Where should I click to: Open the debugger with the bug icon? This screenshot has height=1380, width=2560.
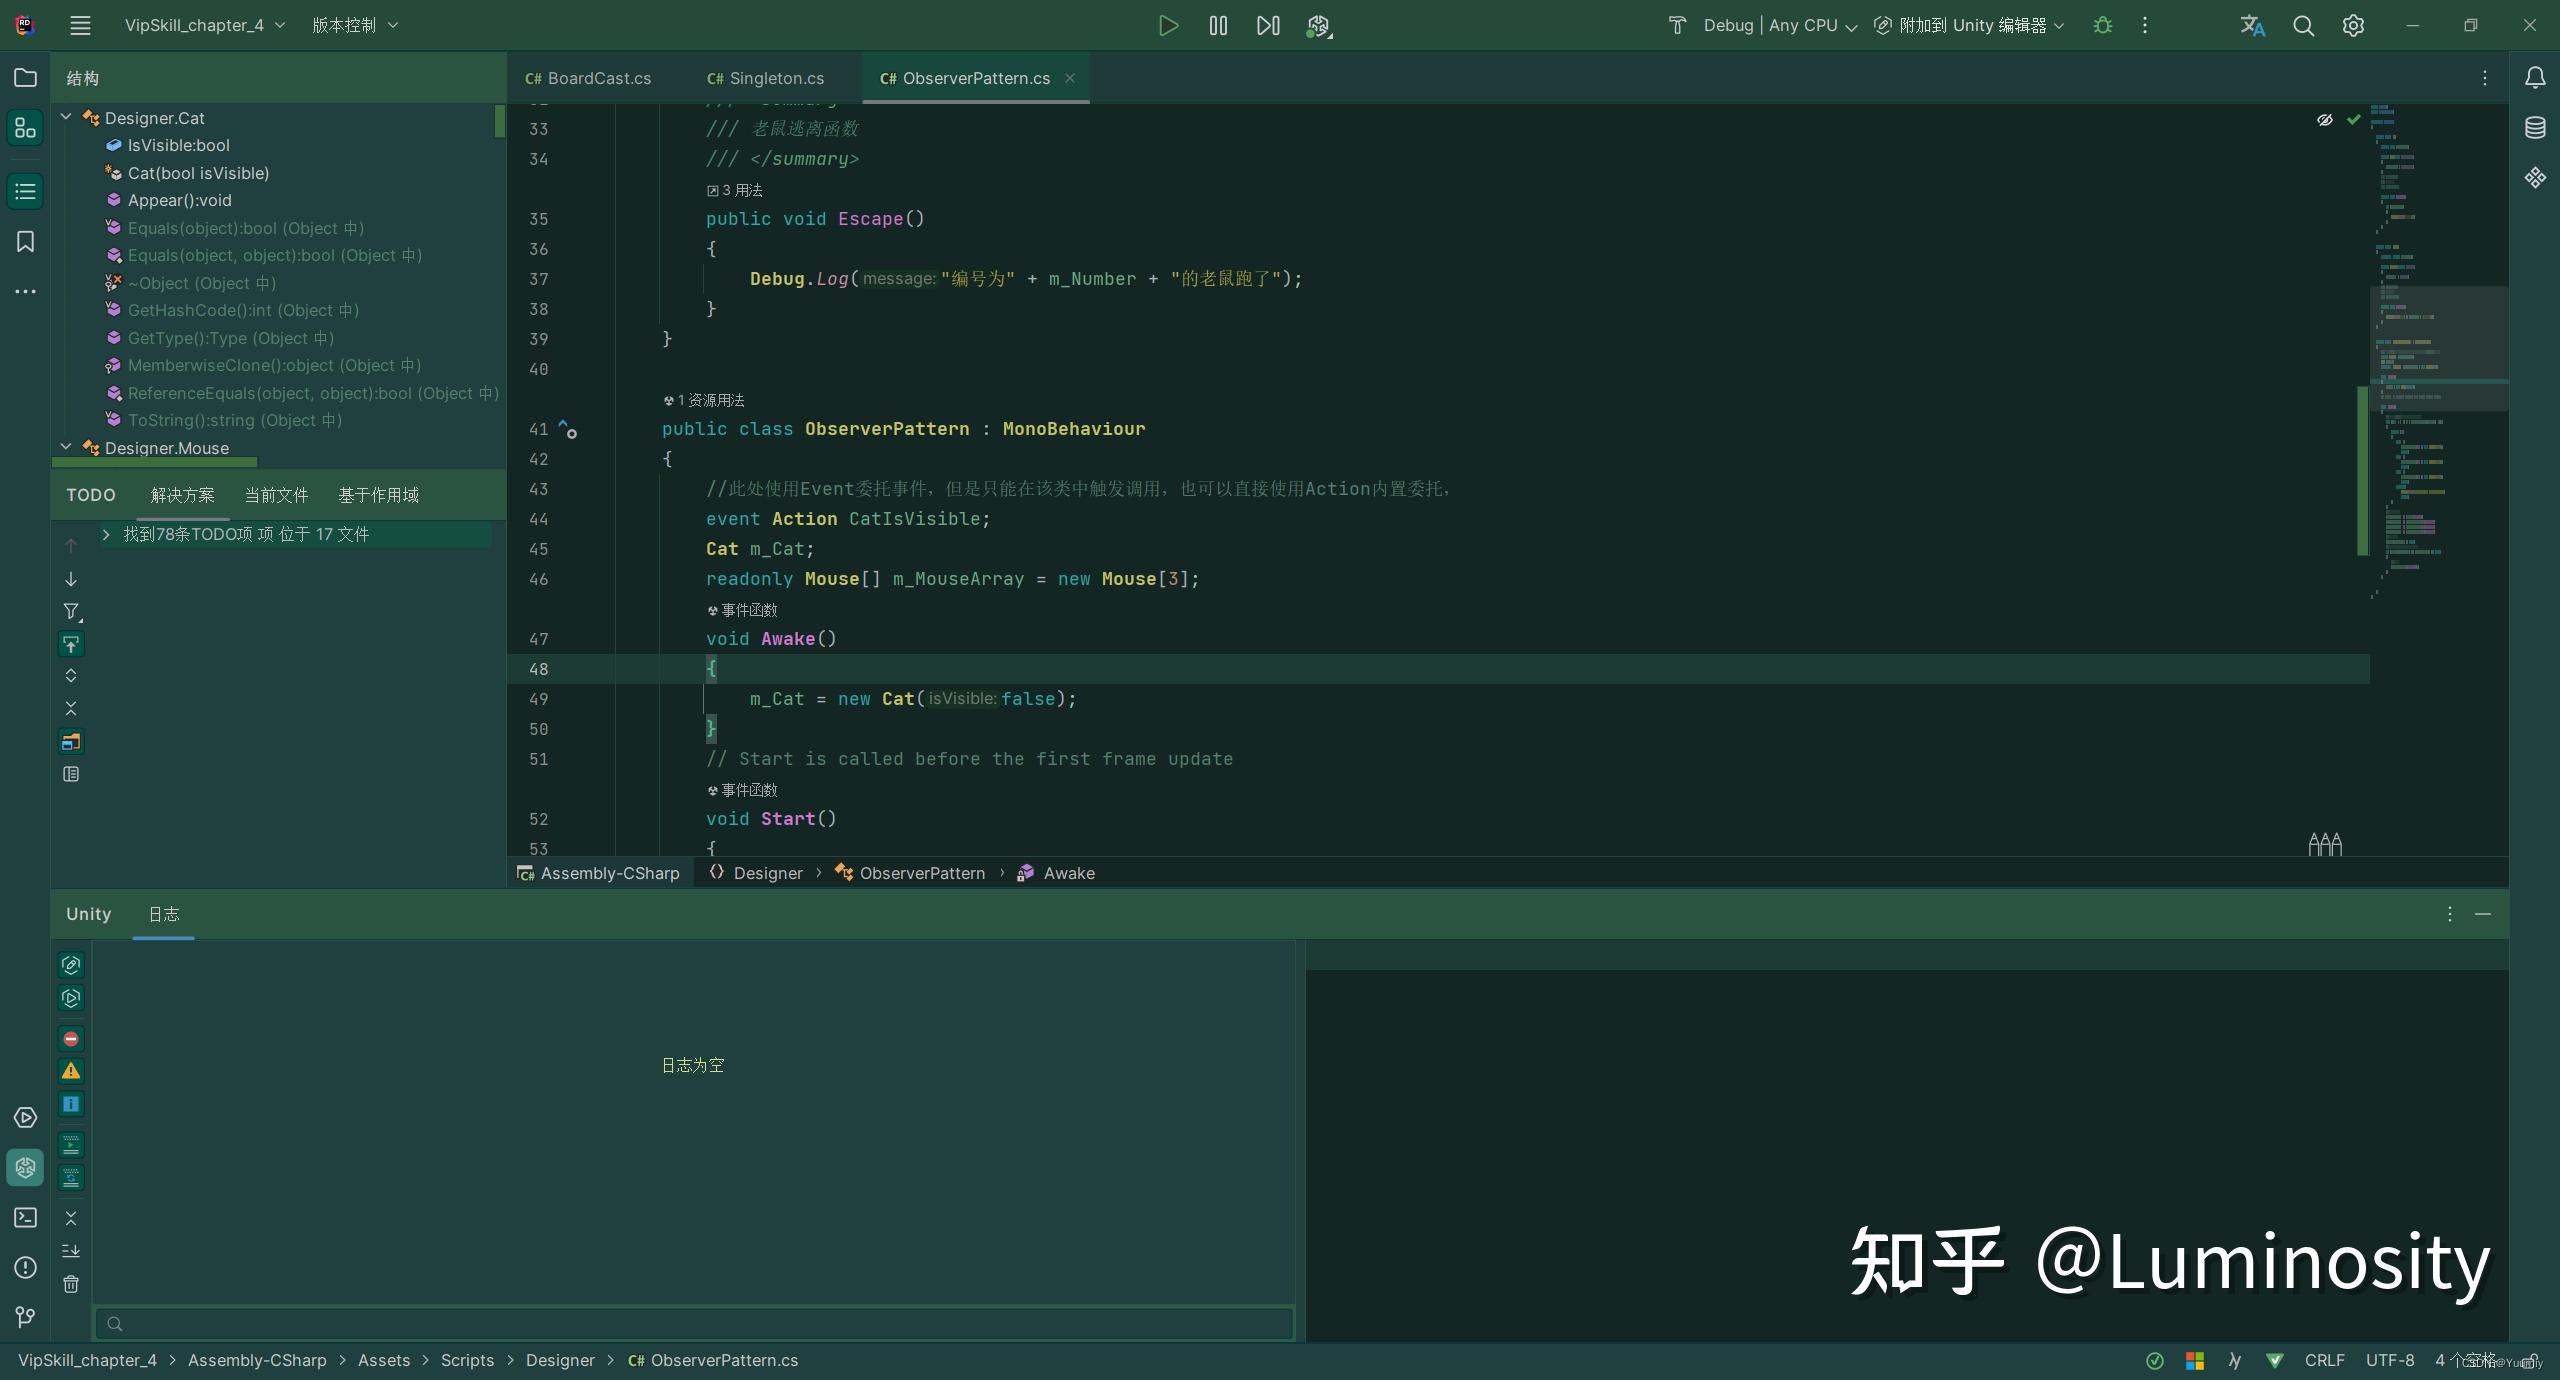point(2101,25)
